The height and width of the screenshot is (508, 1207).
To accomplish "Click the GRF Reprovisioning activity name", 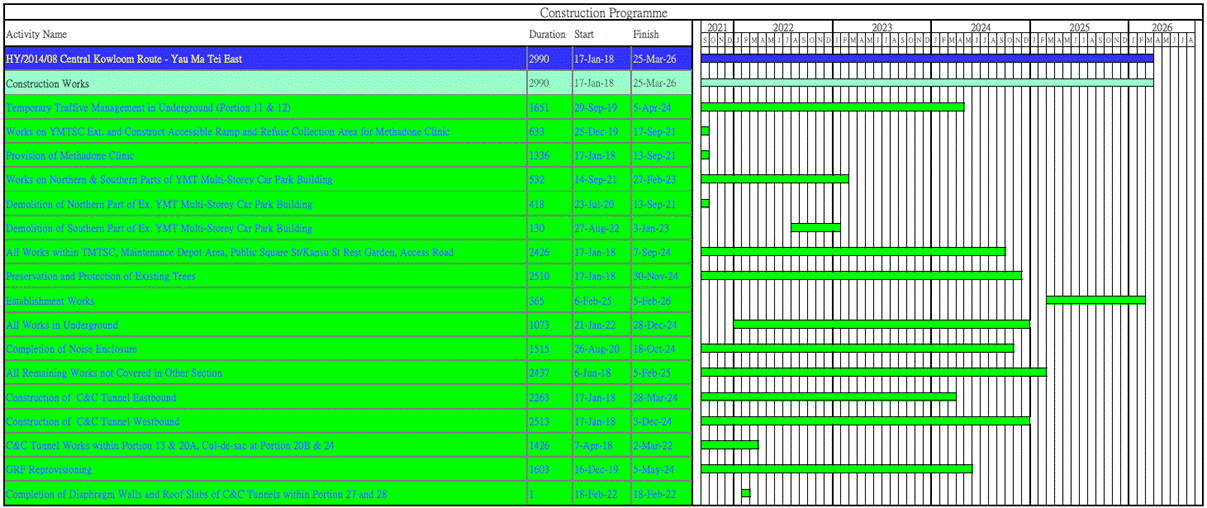I will click(x=49, y=469).
